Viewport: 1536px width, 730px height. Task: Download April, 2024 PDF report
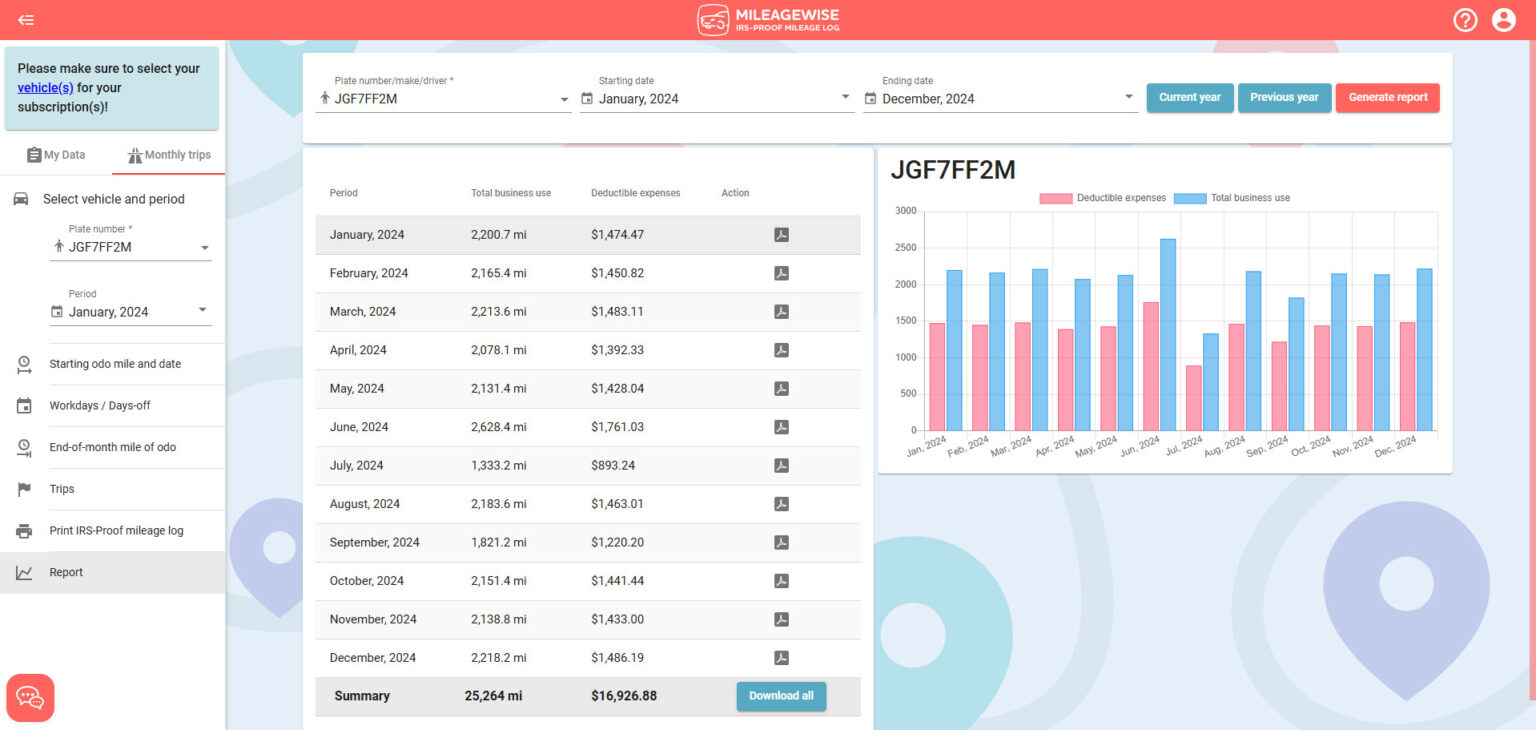pos(781,350)
